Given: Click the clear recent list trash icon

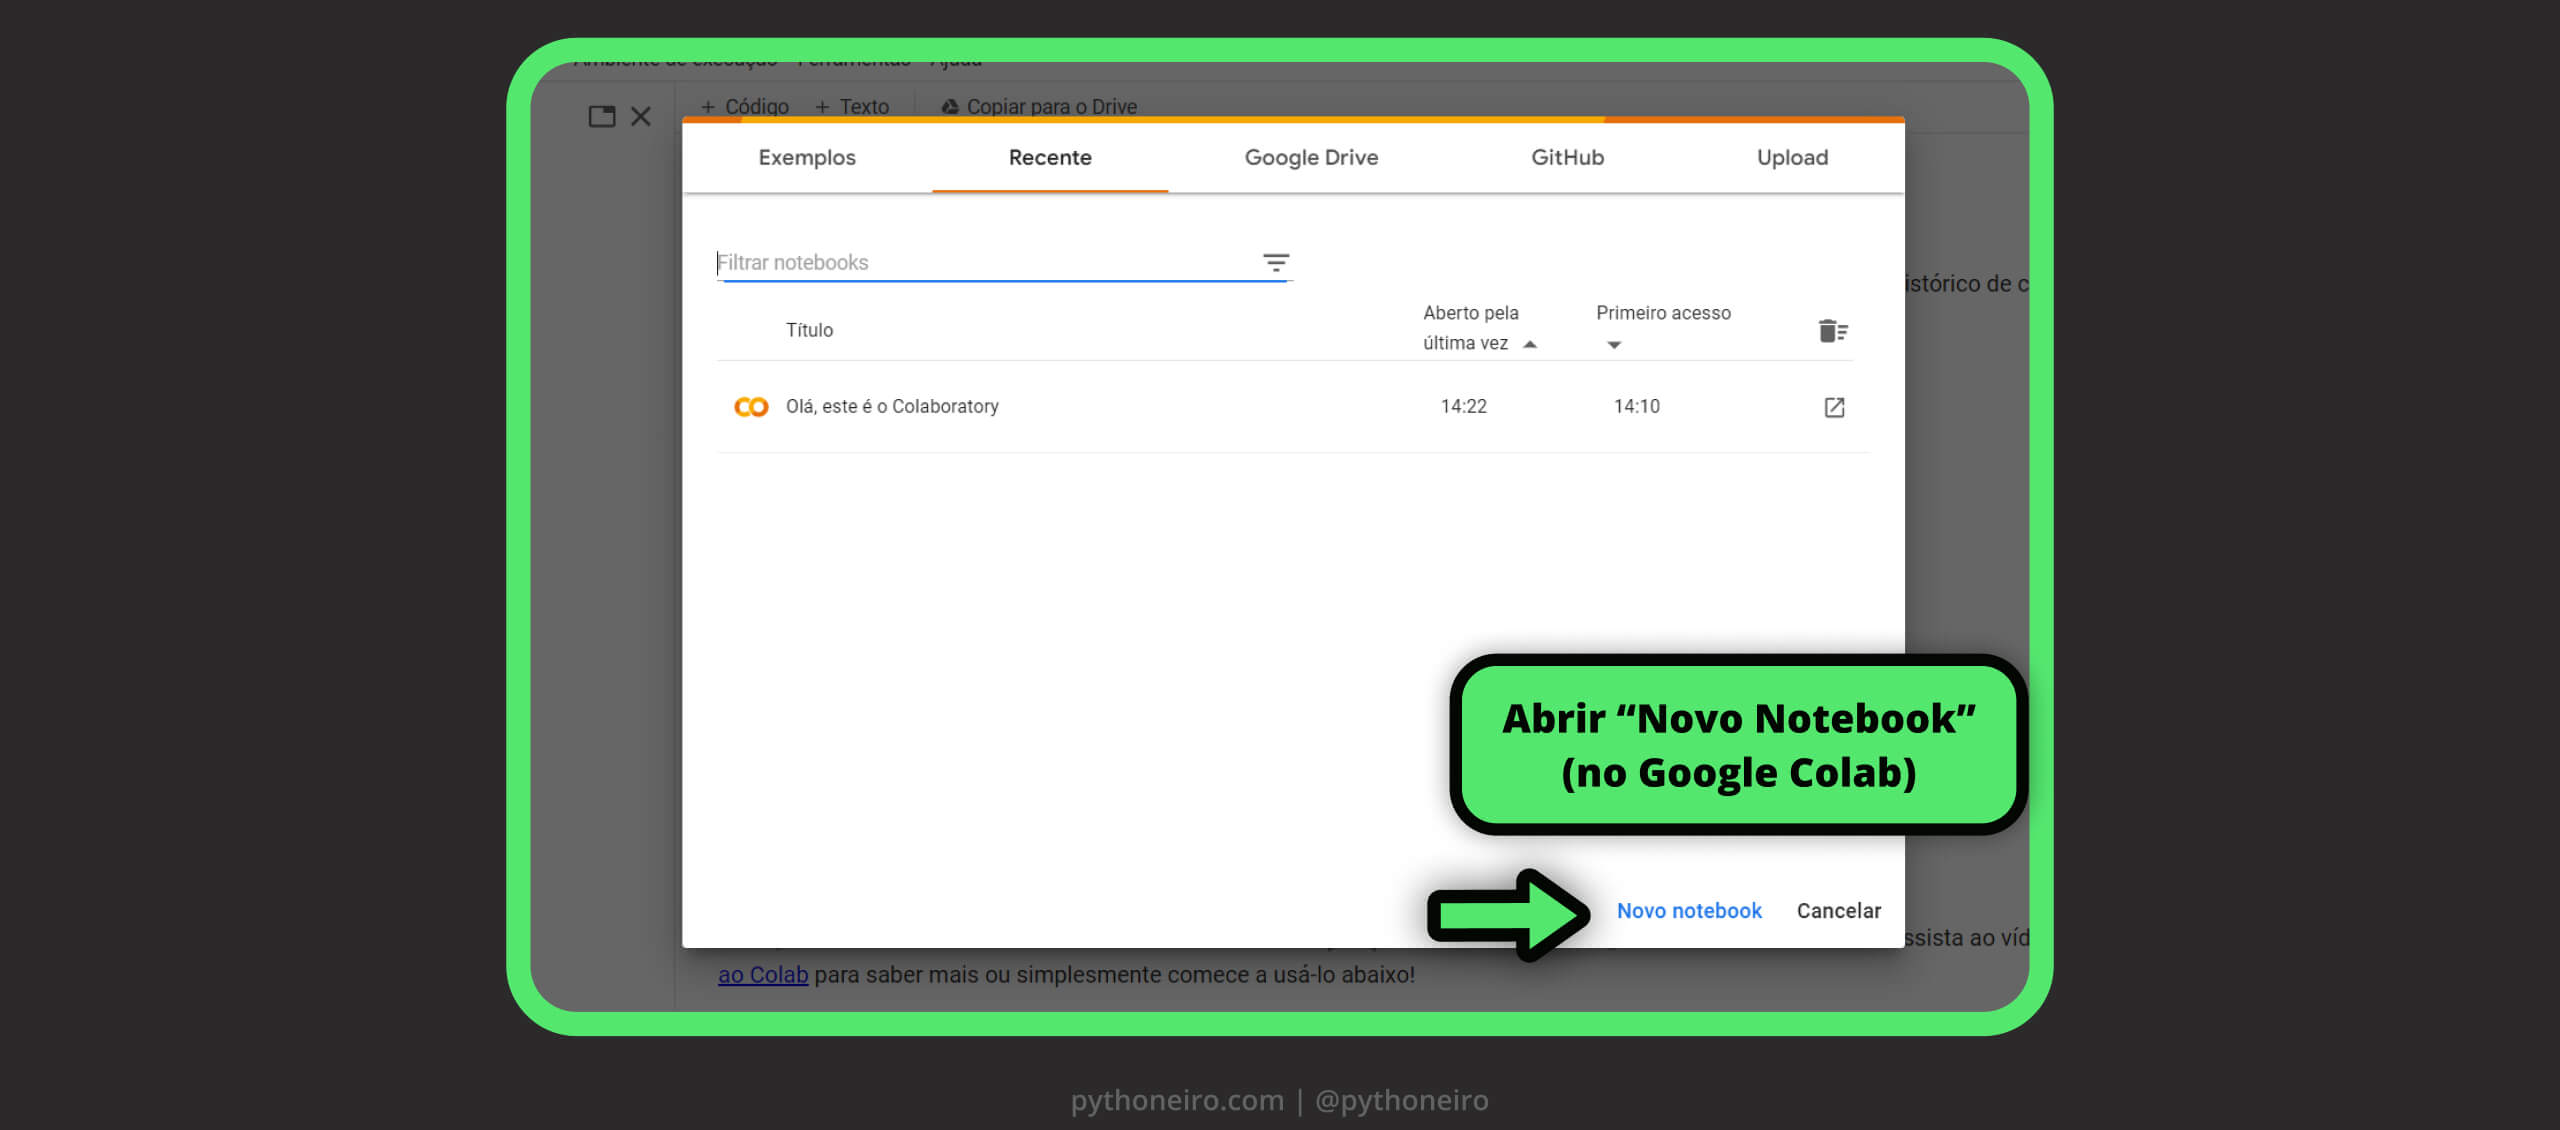Looking at the screenshot, I should point(1832,331).
